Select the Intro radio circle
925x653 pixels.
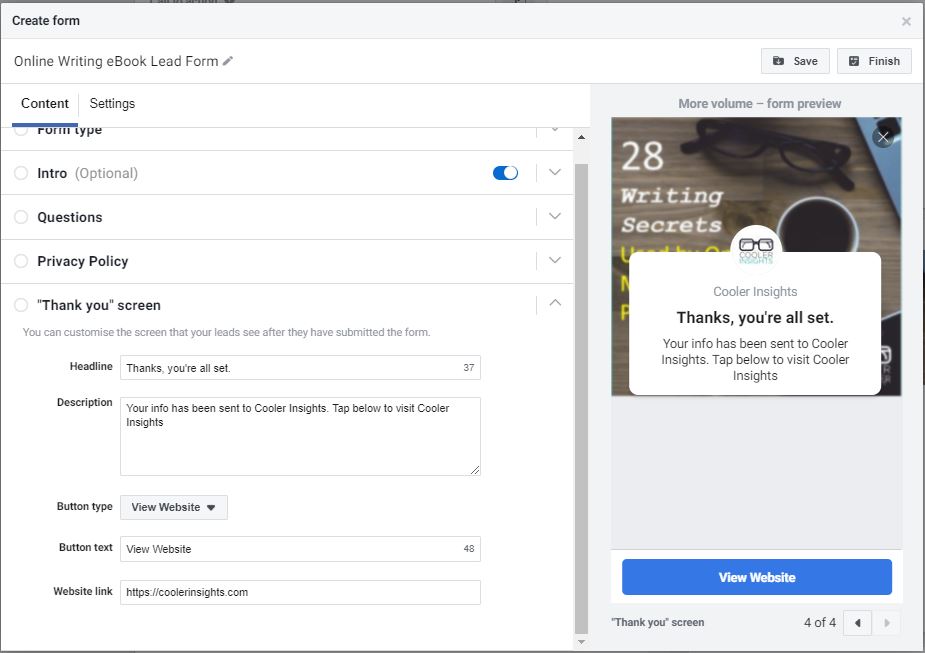coord(21,173)
